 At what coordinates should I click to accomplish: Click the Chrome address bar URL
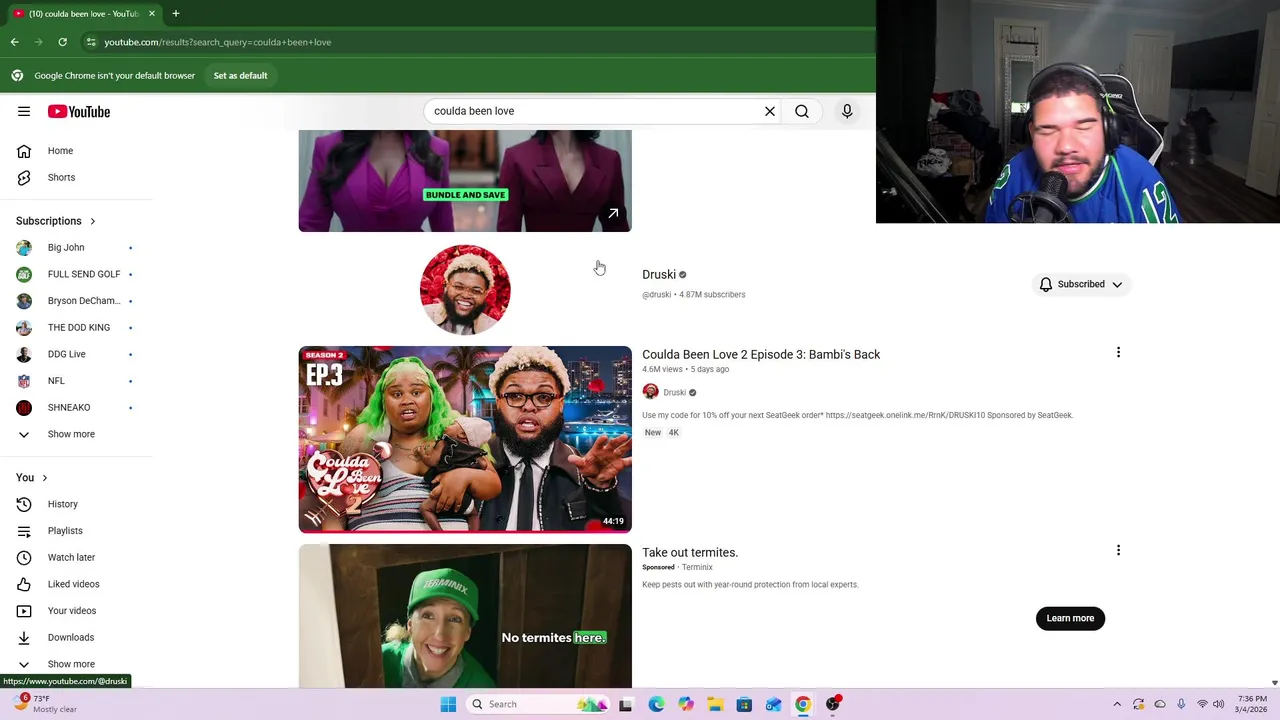pyautogui.click(x=218, y=42)
